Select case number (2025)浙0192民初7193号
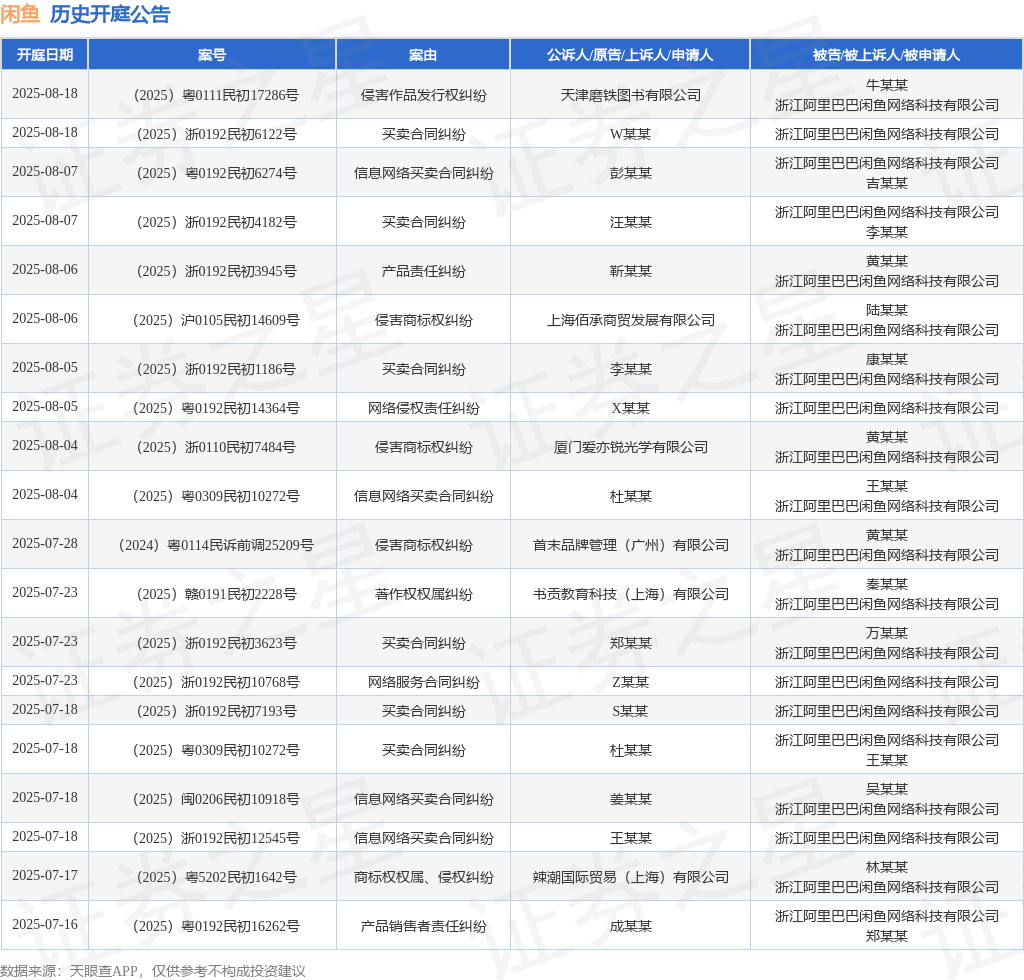Image resolution: width=1024 pixels, height=980 pixels. click(x=216, y=712)
